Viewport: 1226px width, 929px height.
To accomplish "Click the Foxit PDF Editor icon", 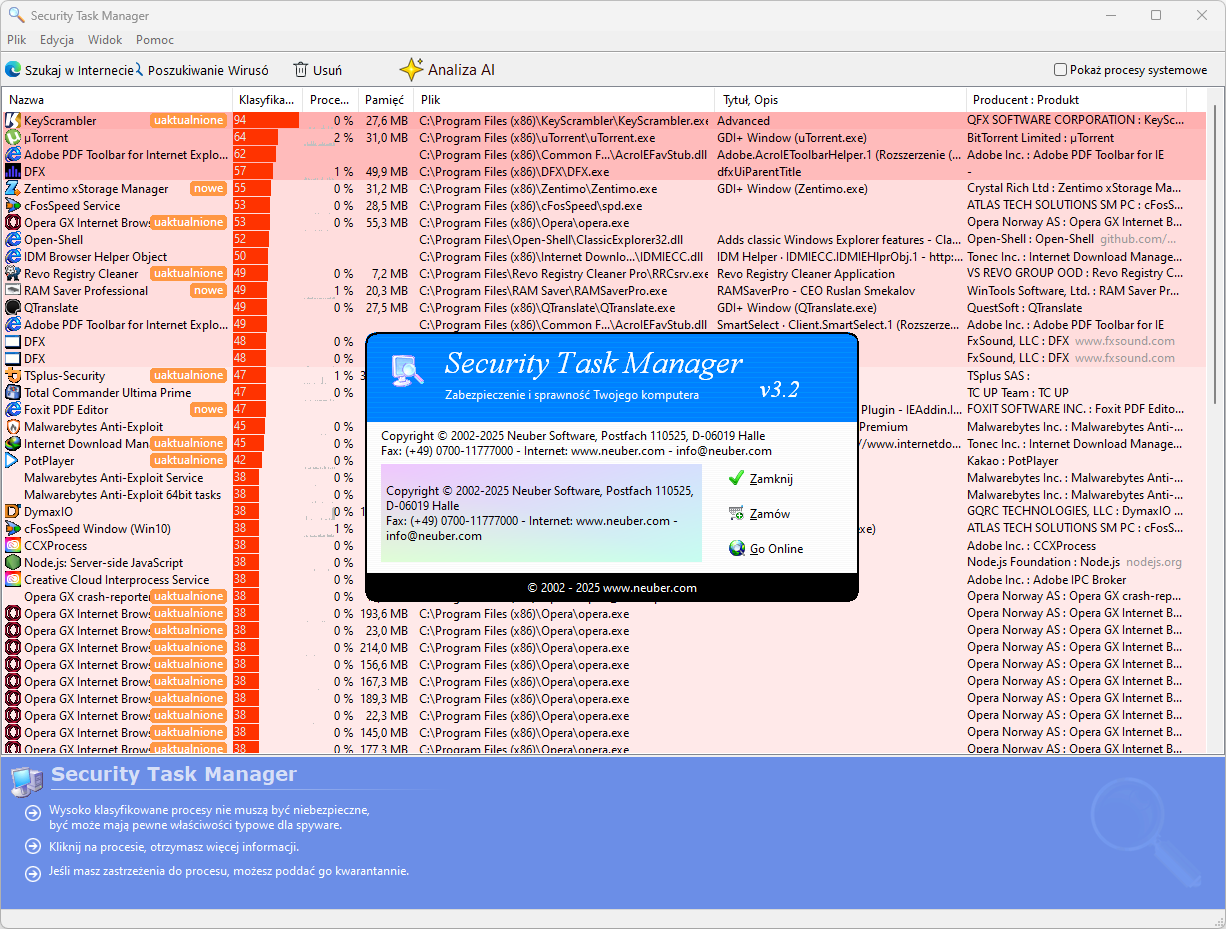I will tap(13, 410).
